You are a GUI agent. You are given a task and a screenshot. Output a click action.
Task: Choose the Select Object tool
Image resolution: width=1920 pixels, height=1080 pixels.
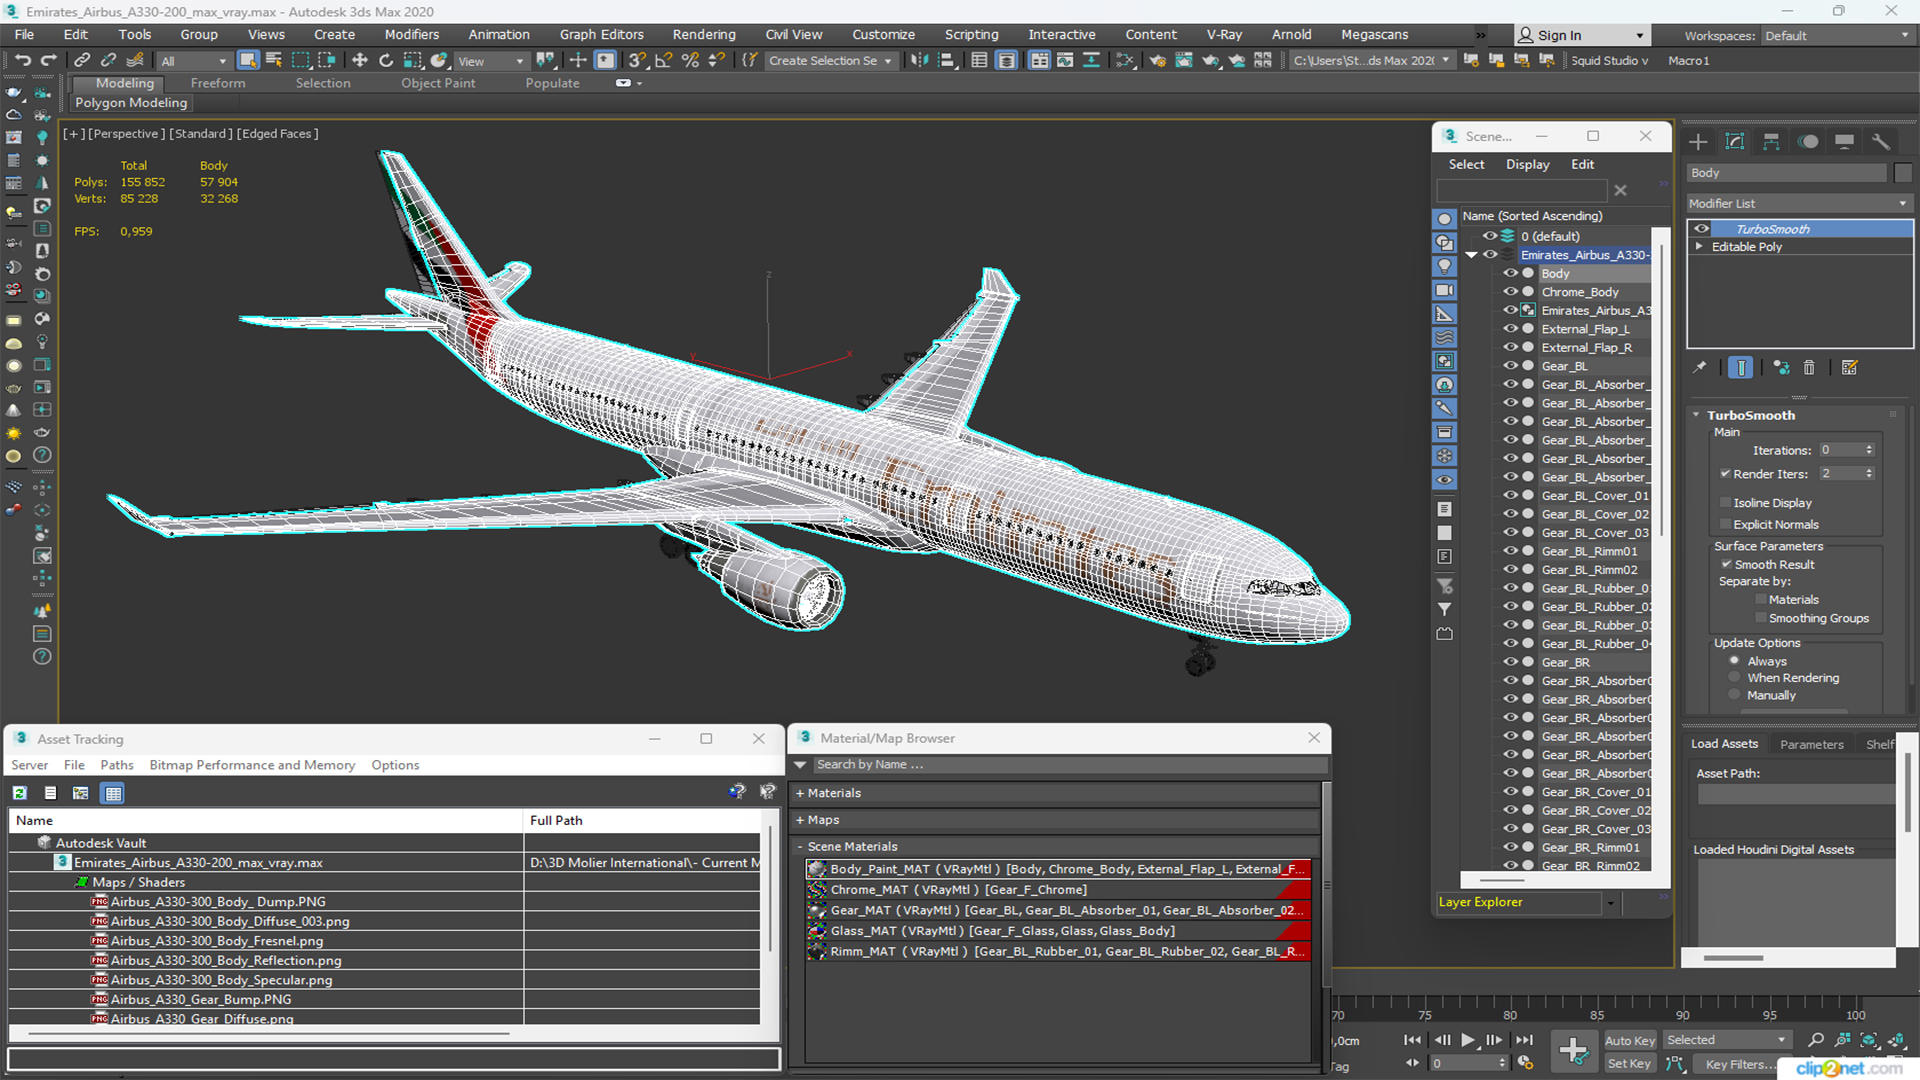(248, 61)
